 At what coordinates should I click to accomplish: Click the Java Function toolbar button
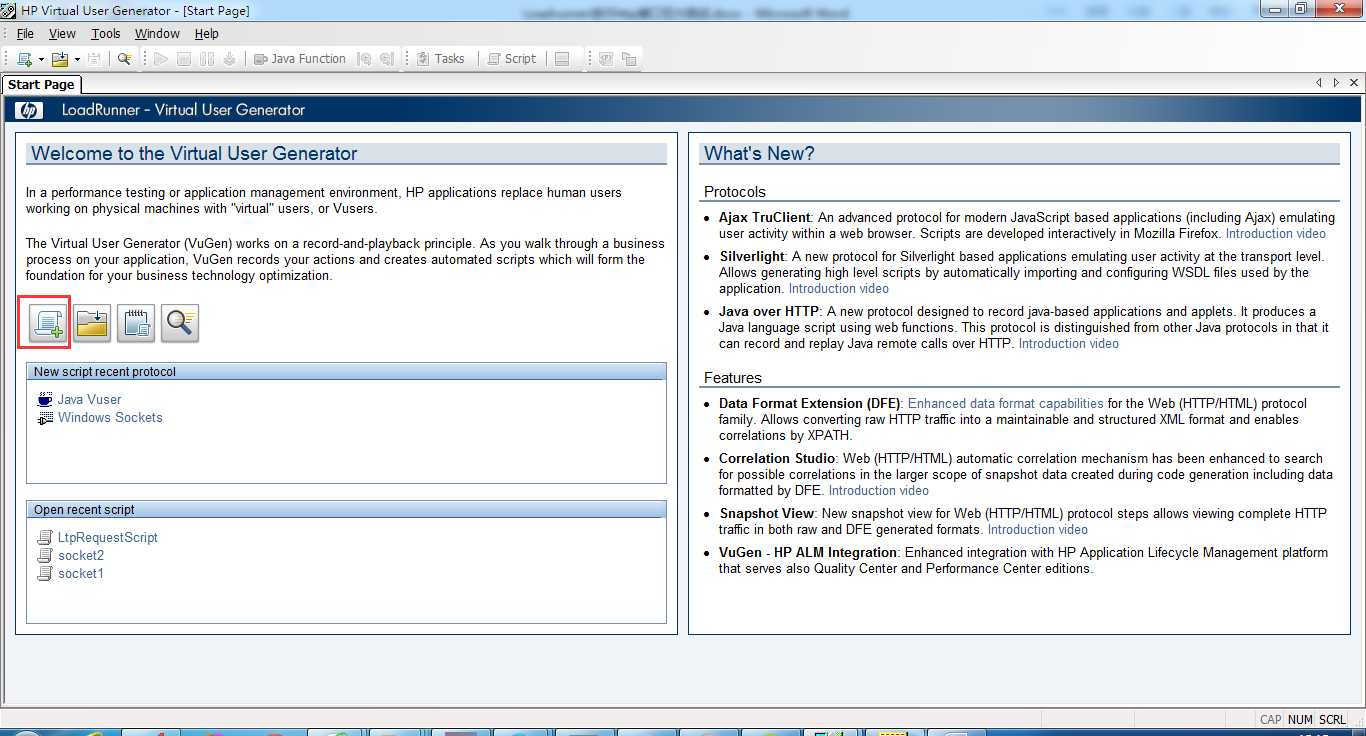pos(299,59)
